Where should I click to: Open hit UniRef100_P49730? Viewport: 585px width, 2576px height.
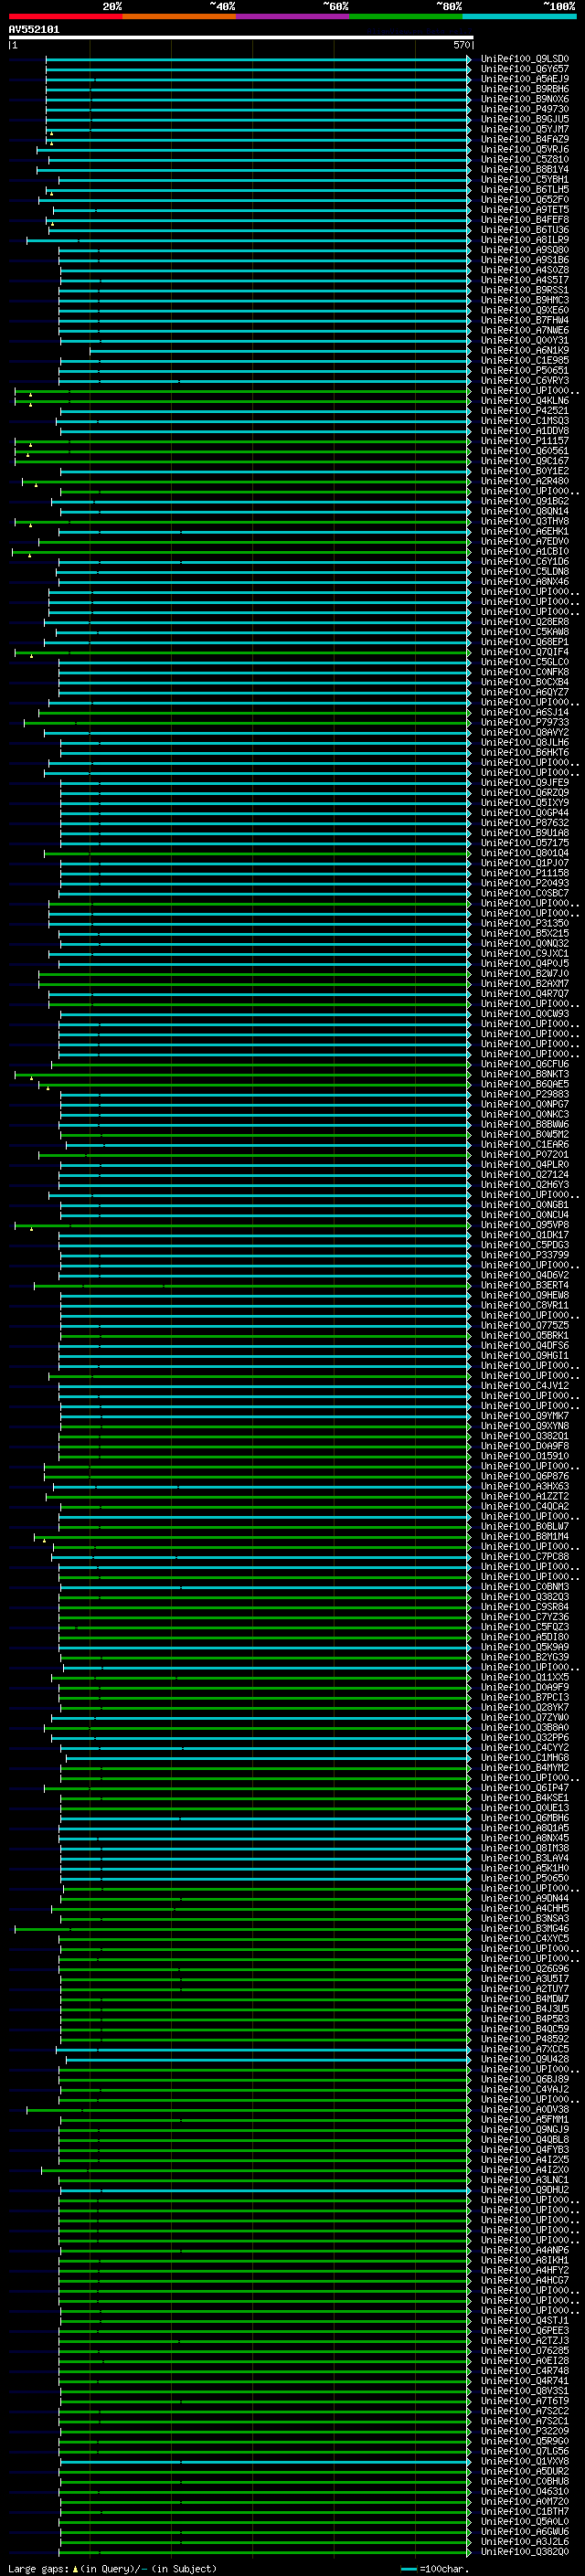[524, 109]
